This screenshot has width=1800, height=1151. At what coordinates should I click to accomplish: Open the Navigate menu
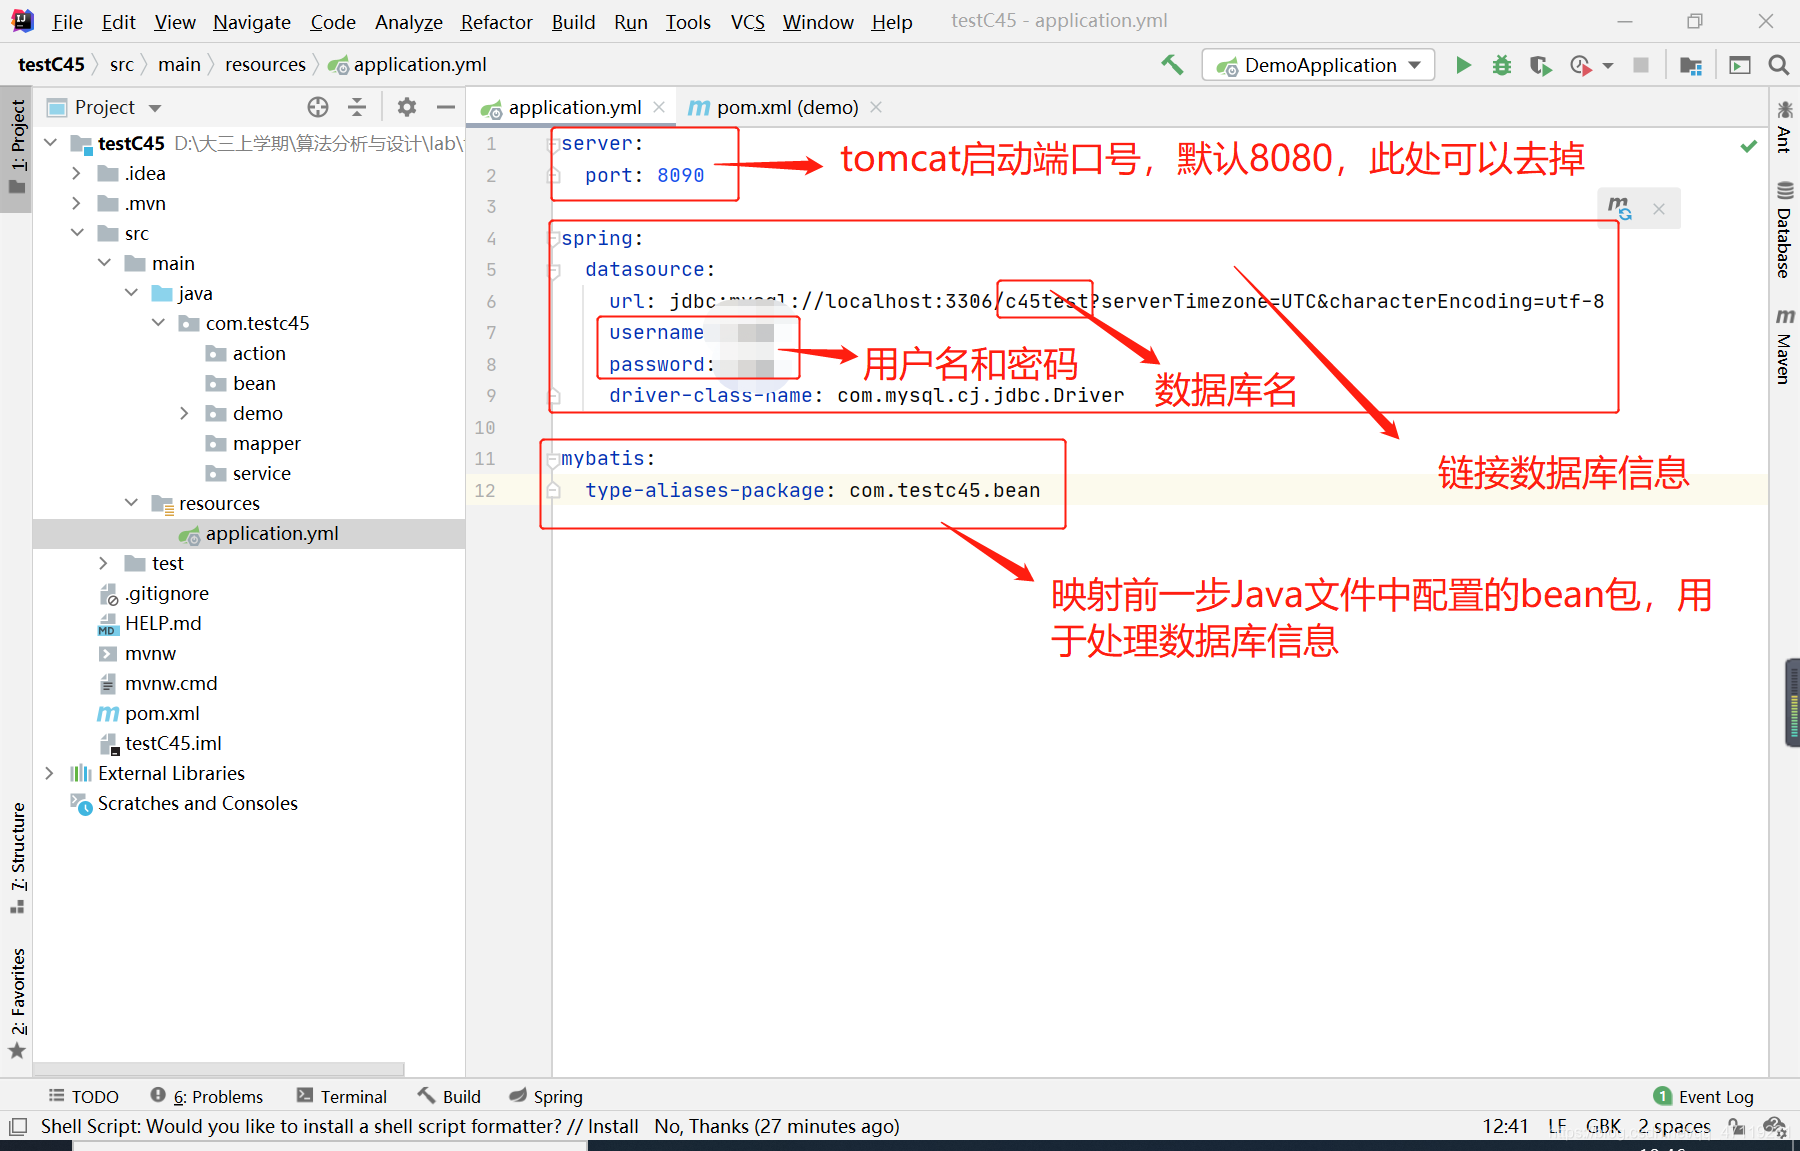(x=252, y=22)
